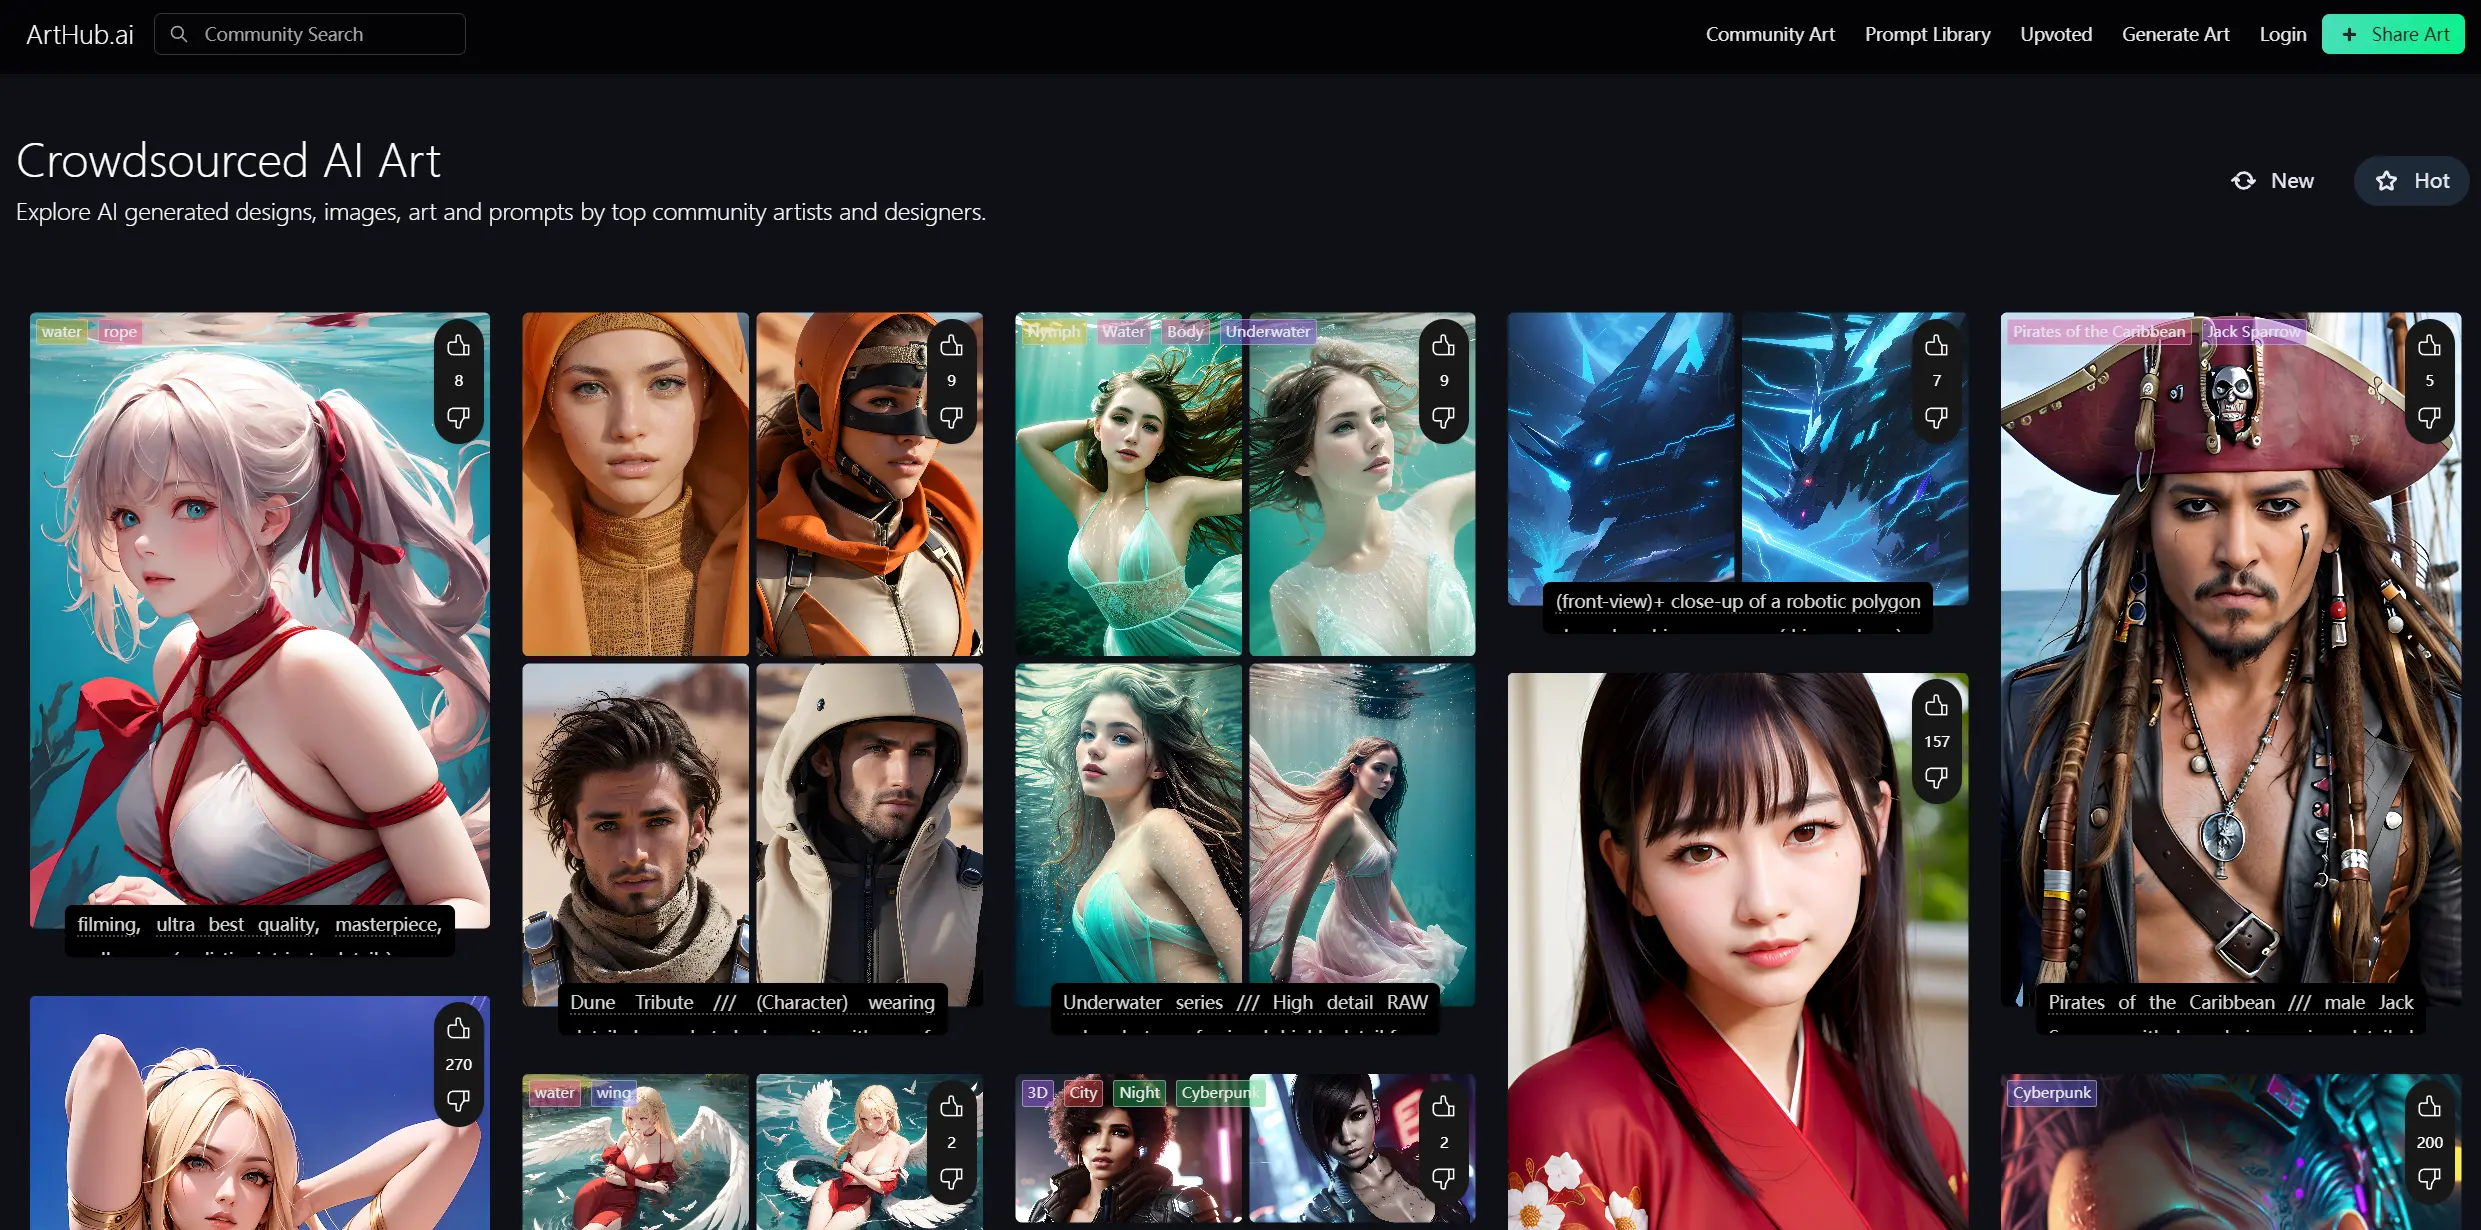
Task: Downvote the blonde girl artwork with 270 votes
Action: pyautogui.click(x=458, y=1101)
